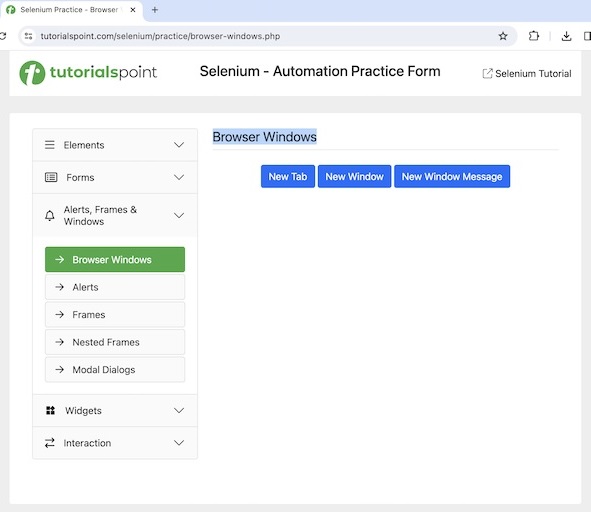The image size is (591, 512).
Task: Click the external link icon beside Selenium Tutorial
Action: tap(487, 74)
